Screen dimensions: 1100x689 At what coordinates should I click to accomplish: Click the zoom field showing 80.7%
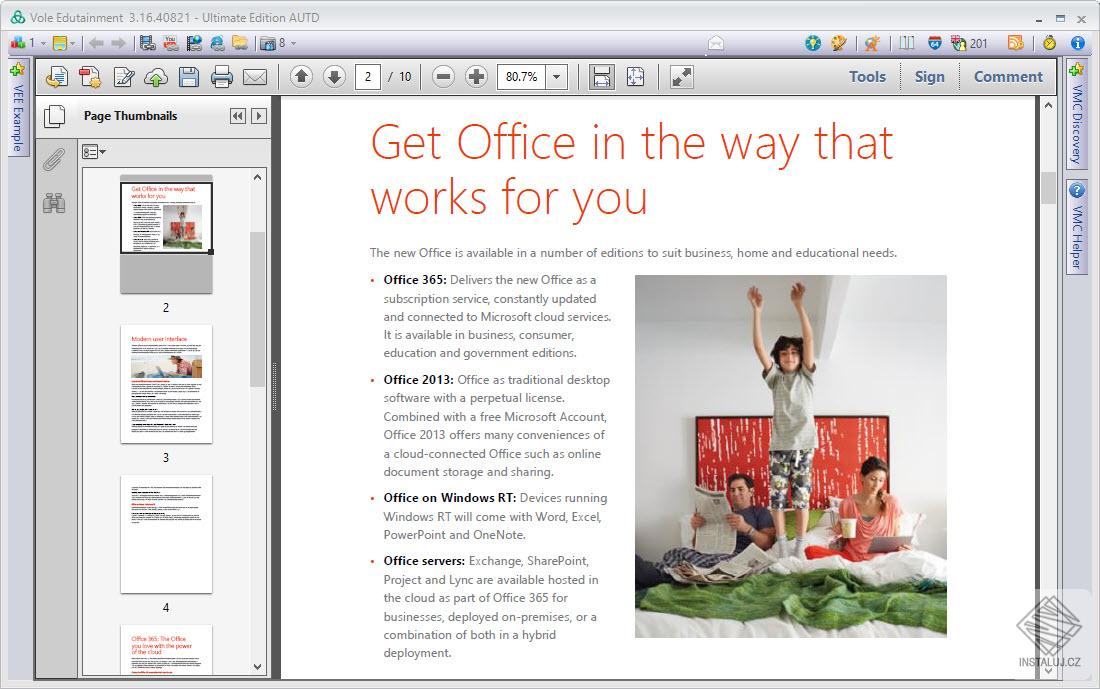[521, 76]
